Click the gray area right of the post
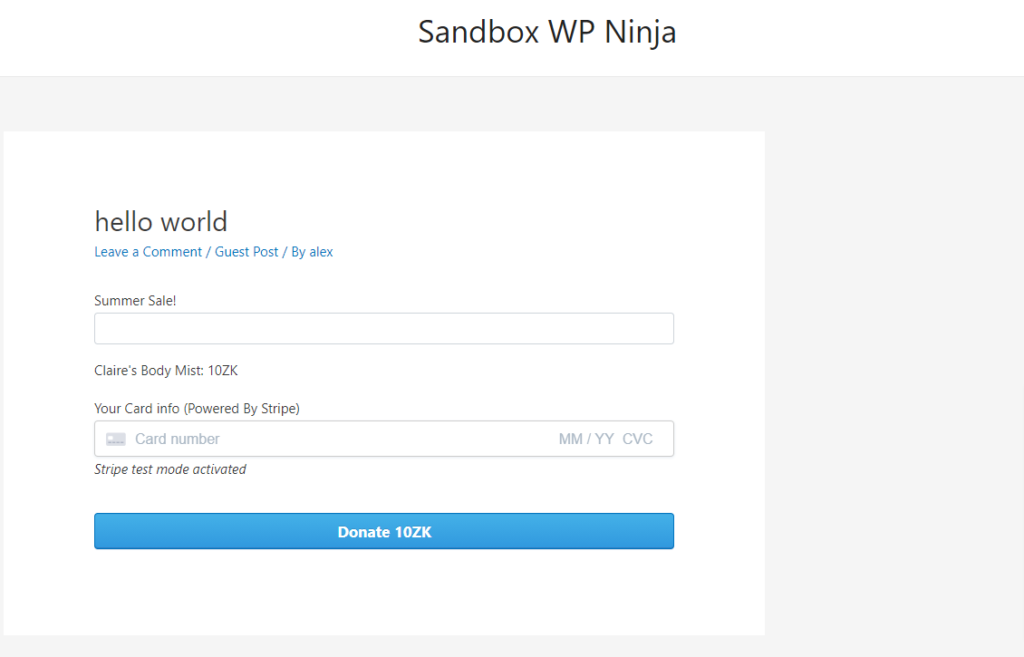The height and width of the screenshot is (657, 1024). point(890,380)
